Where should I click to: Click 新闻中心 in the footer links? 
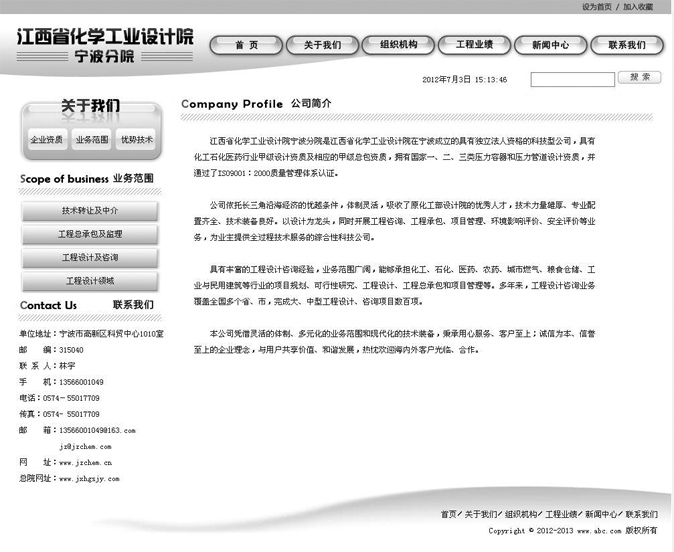pos(602,514)
